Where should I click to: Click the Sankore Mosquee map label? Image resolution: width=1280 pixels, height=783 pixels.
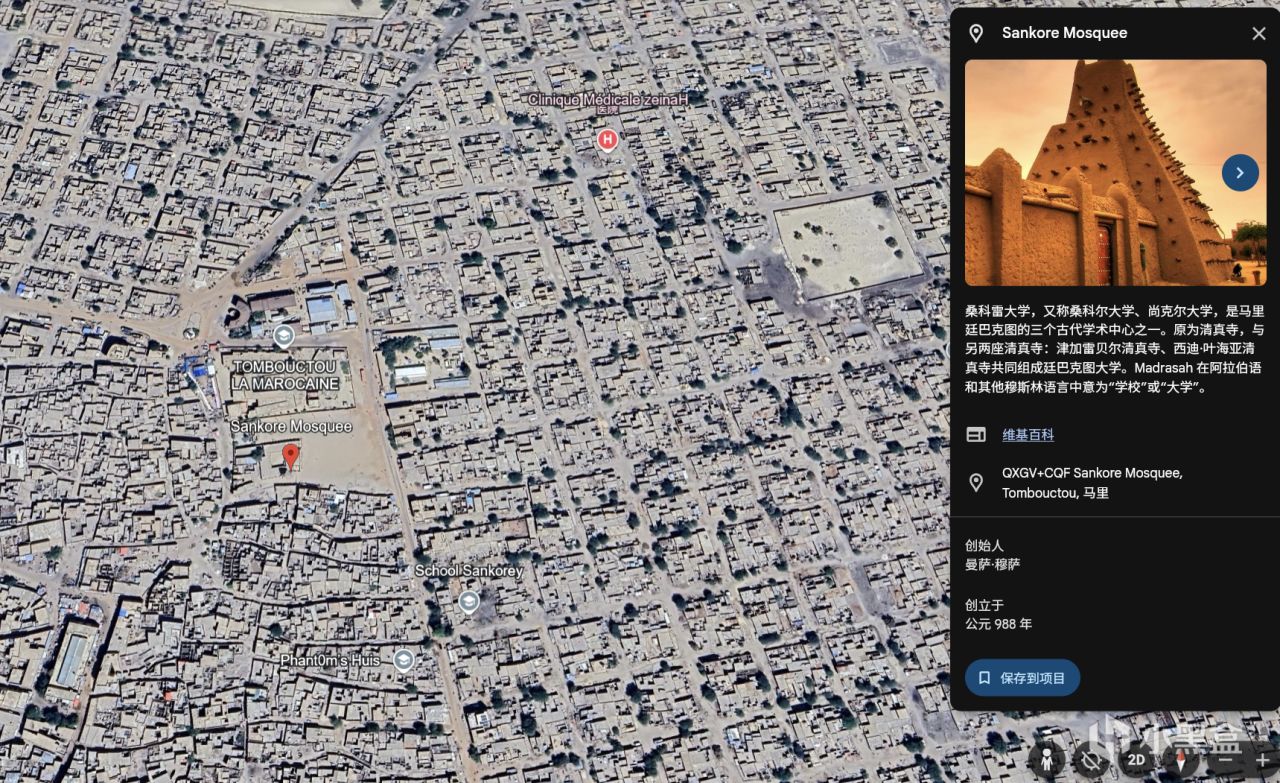click(291, 427)
